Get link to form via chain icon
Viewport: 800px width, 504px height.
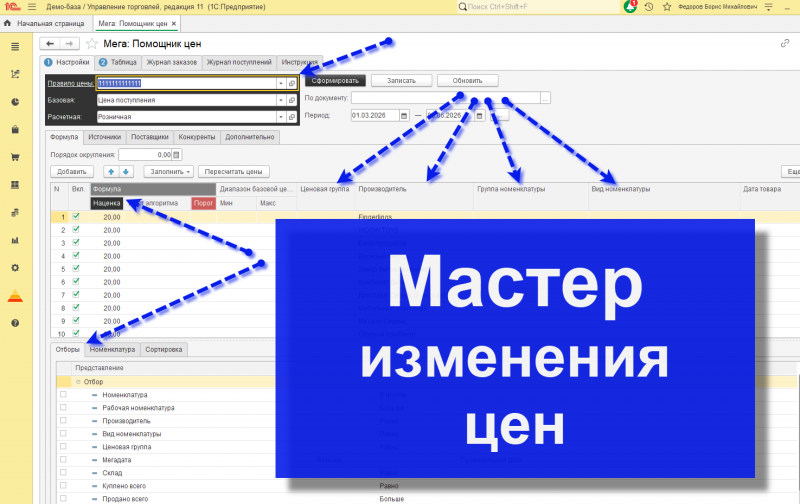point(785,43)
